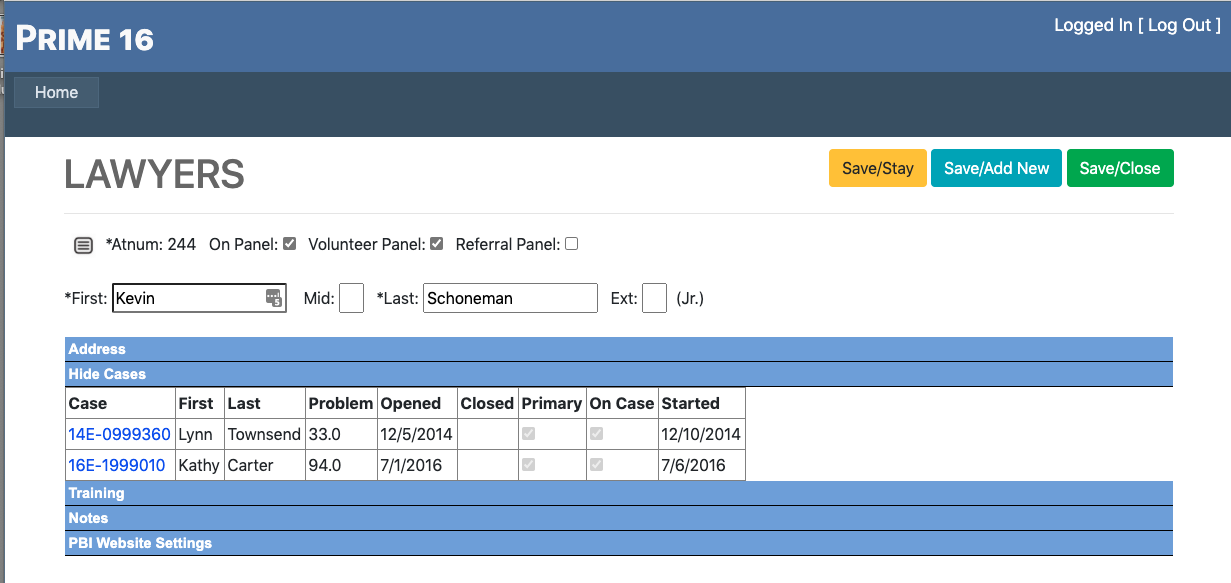
Task: Open case 14E-0999360 link
Action: (119, 434)
